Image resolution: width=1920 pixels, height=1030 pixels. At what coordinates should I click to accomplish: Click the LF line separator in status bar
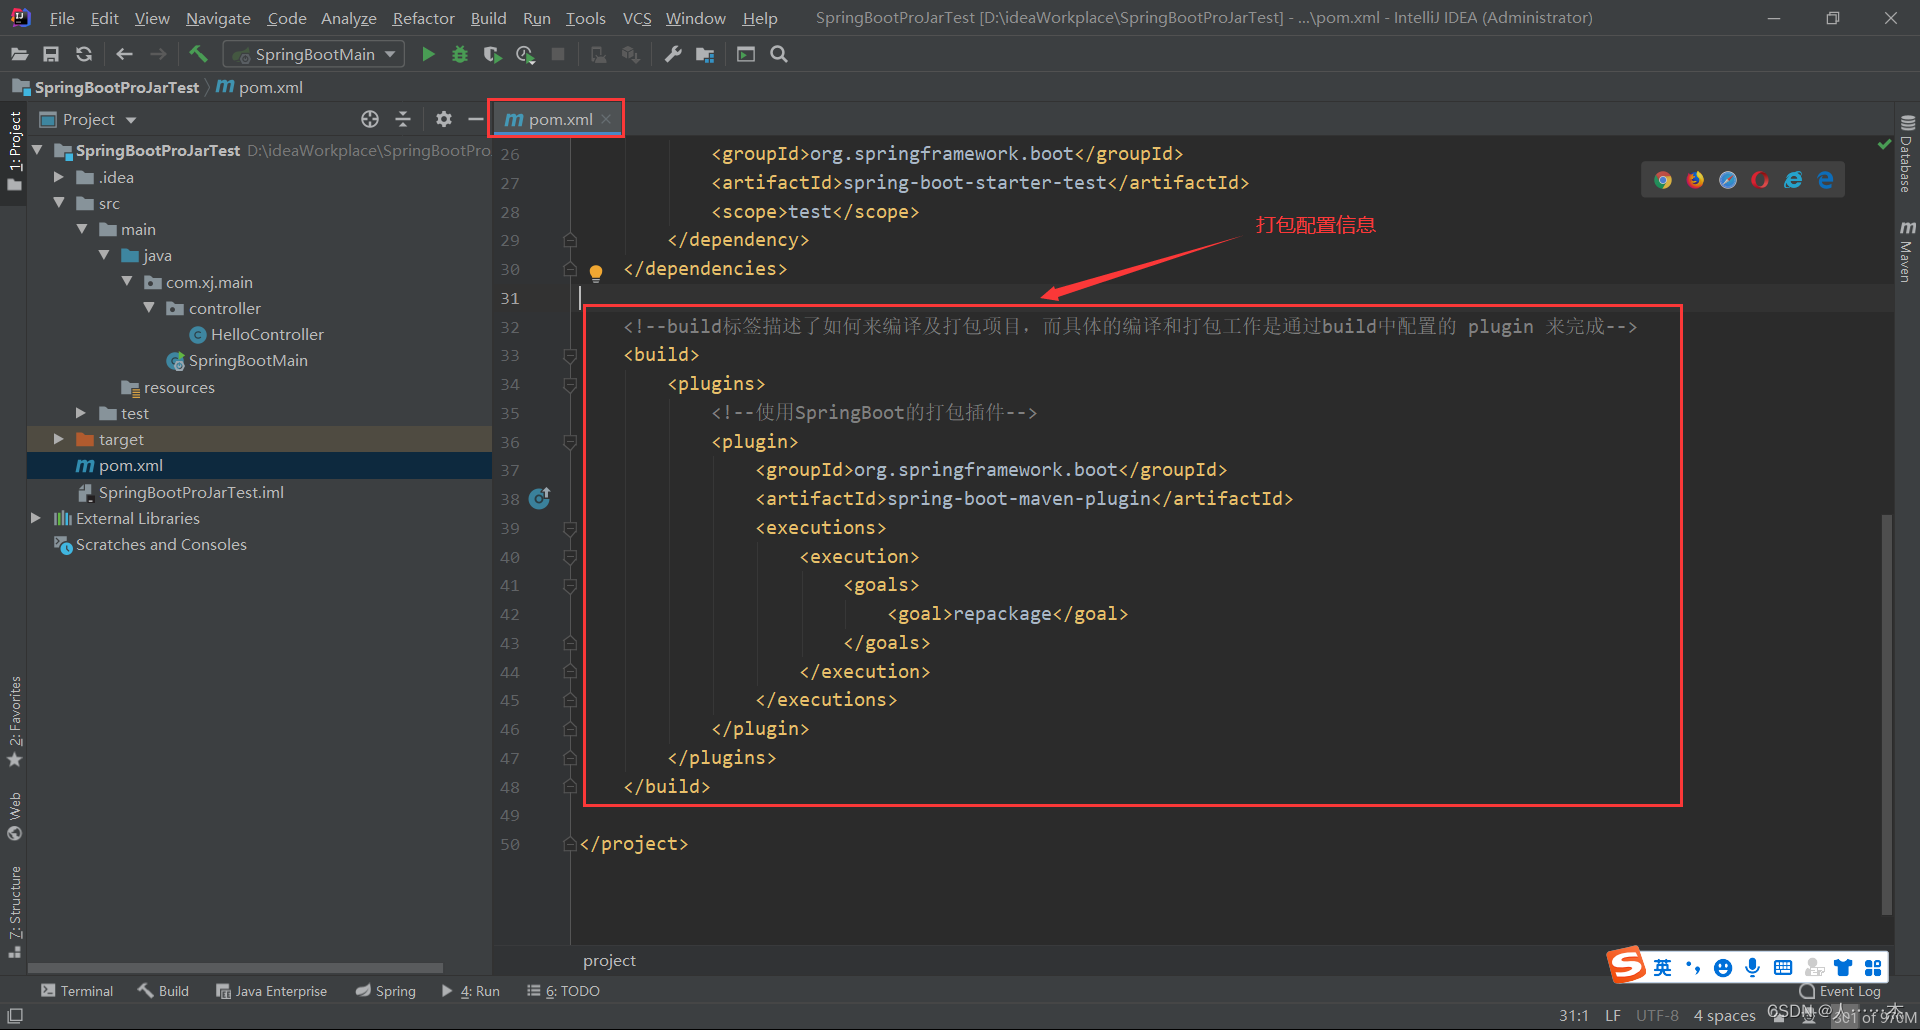click(x=1613, y=1015)
